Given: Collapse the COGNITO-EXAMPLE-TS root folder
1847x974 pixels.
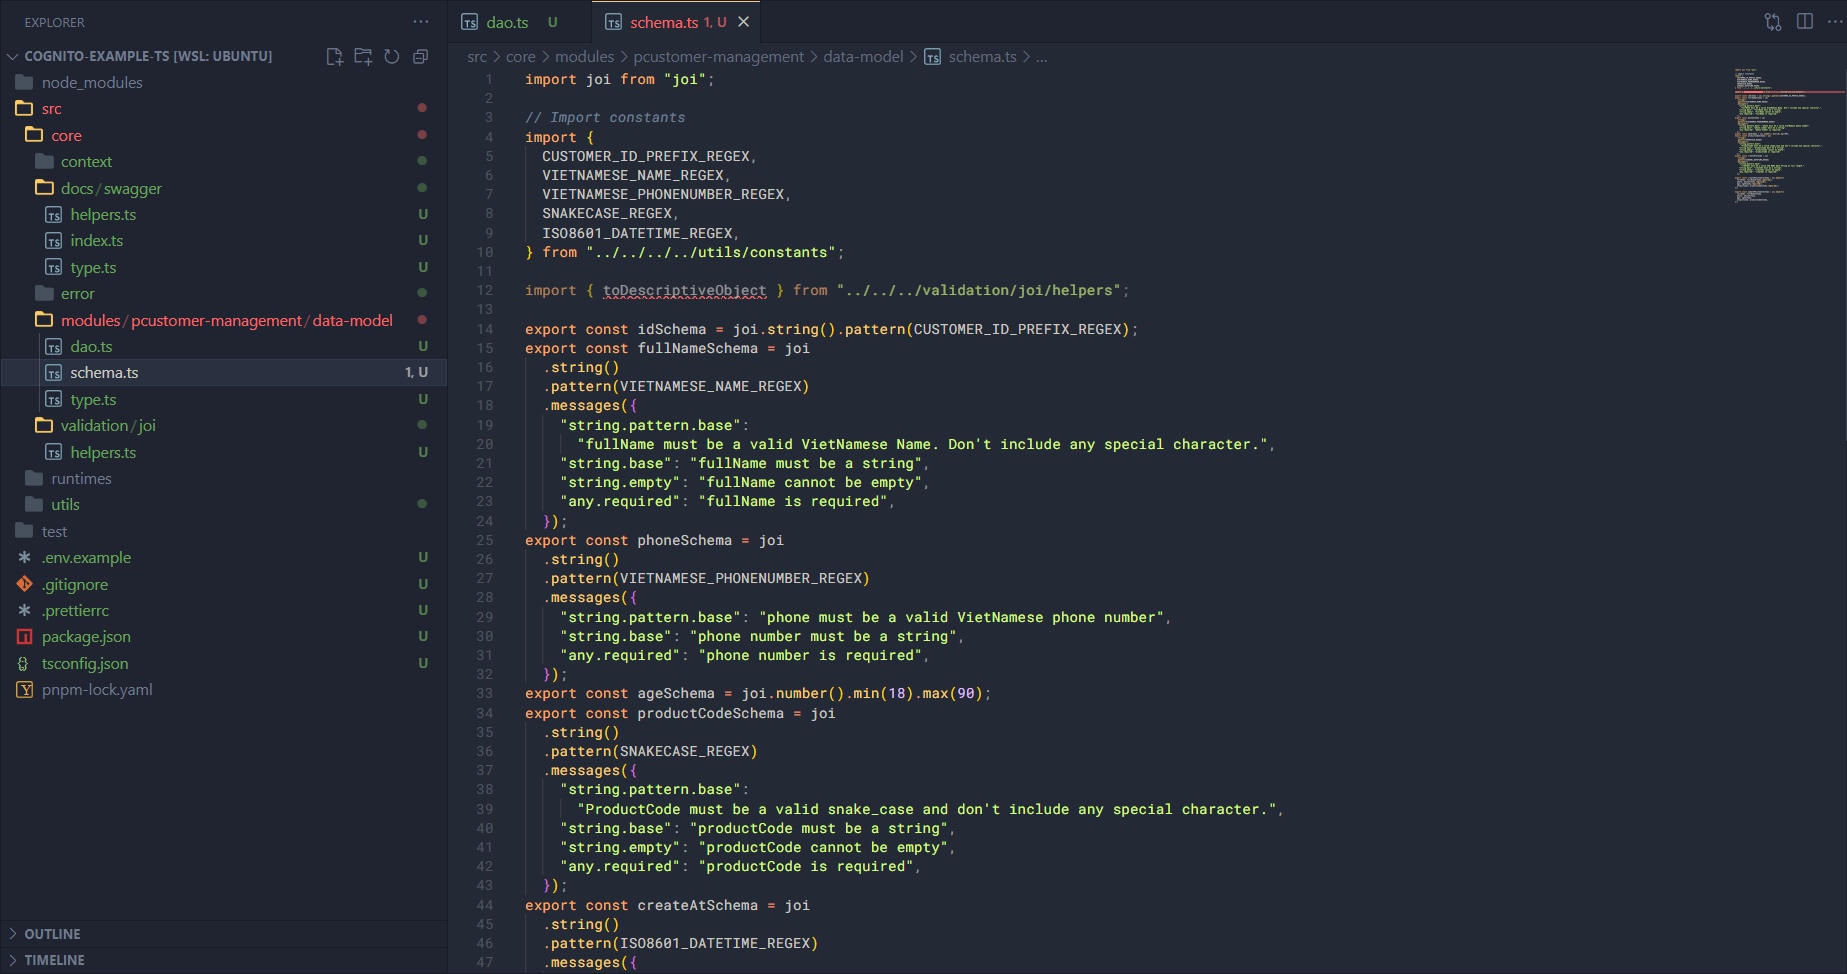Looking at the screenshot, I should tap(147, 56).
